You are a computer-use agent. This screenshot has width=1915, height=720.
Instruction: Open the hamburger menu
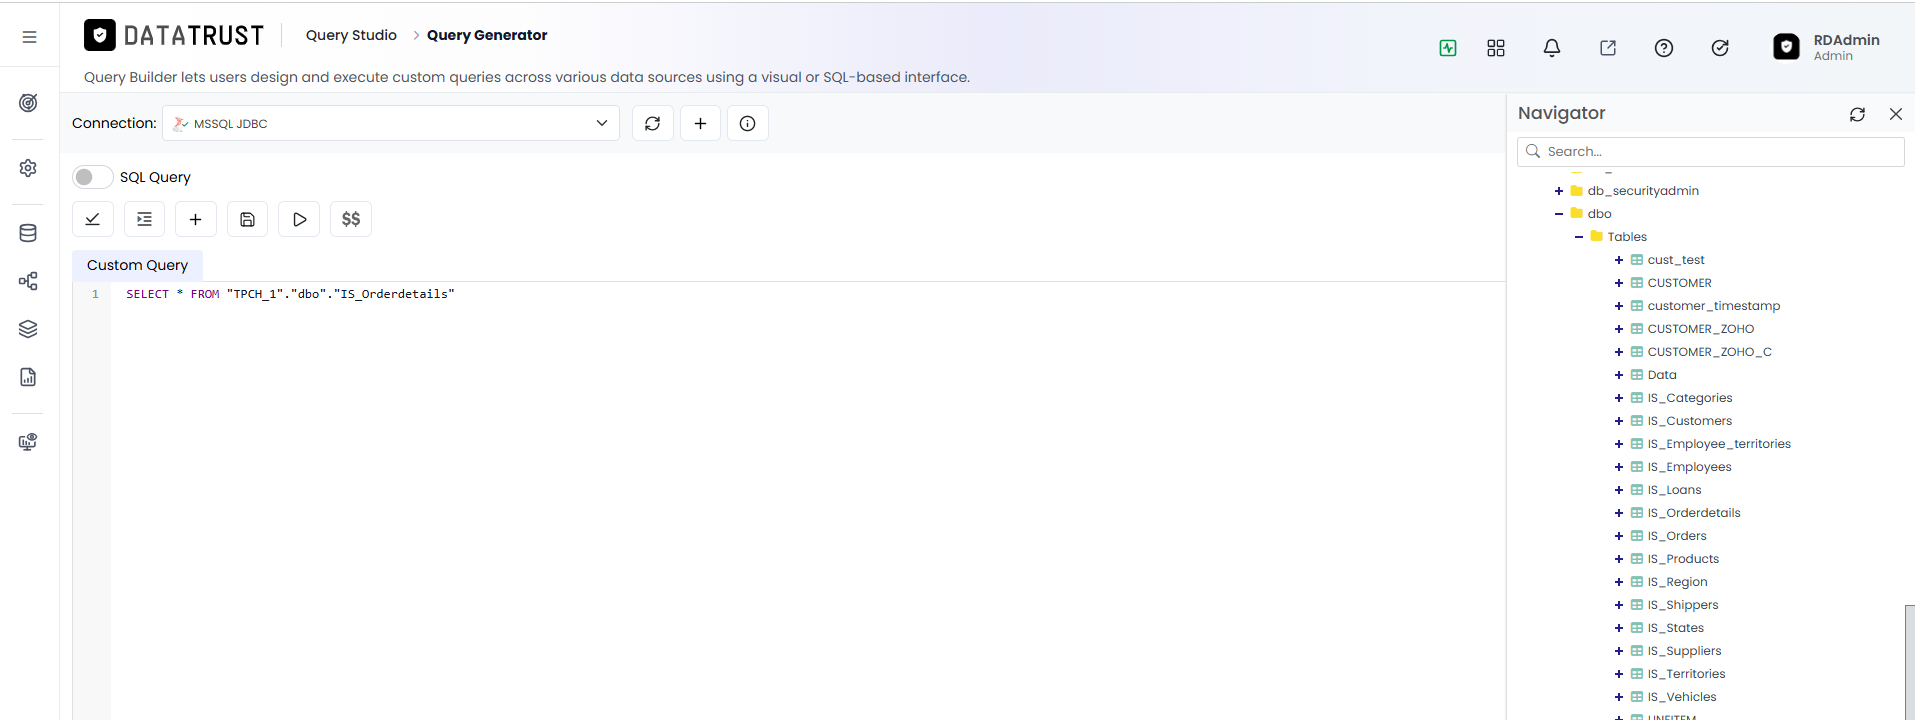(29, 37)
